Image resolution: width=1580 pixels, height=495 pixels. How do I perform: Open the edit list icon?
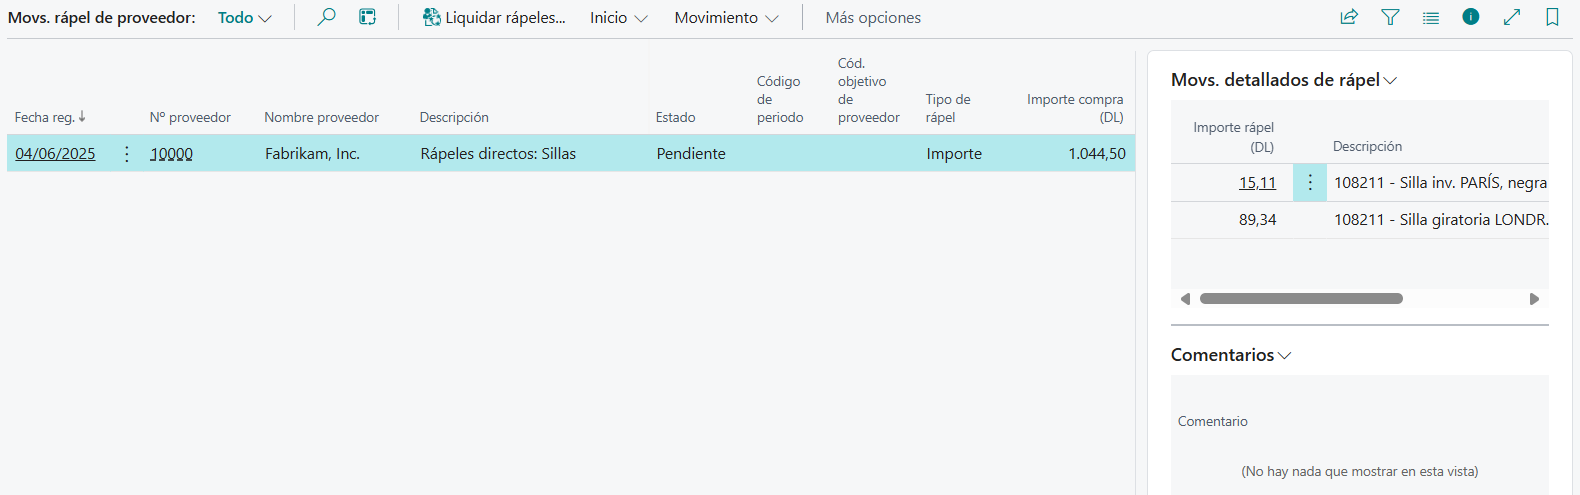(368, 17)
